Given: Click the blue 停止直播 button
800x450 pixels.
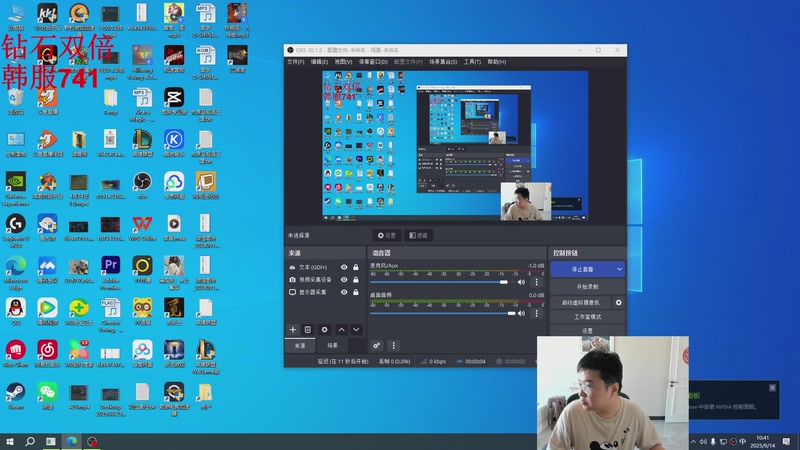Looking at the screenshot, I should pyautogui.click(x=582, y=269).
